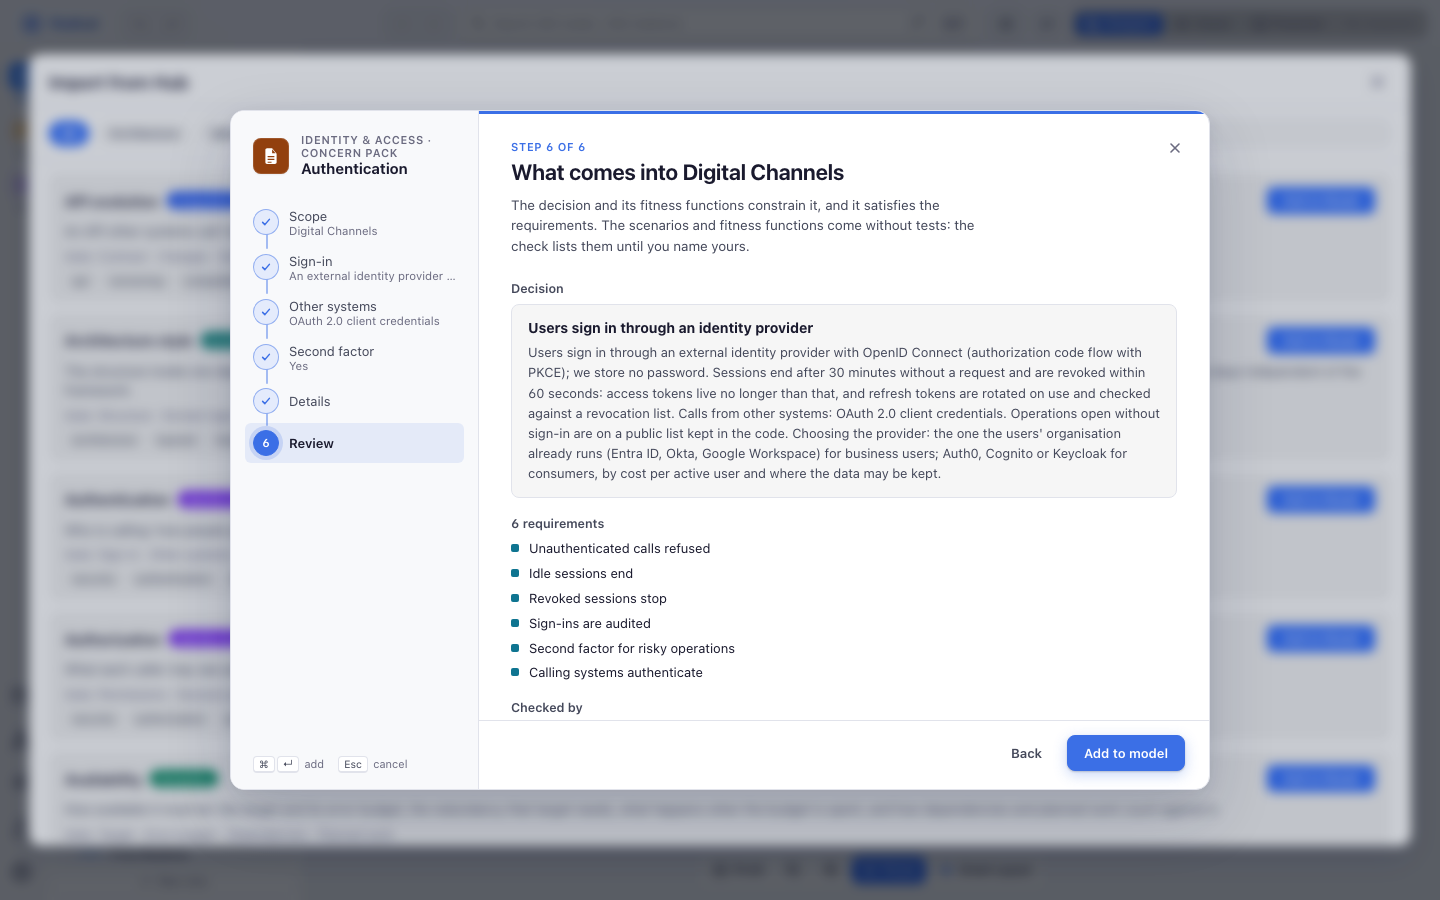
Task: Click the '6 requirements' heading
Action: pyautogui.click(x=557, y=523)
